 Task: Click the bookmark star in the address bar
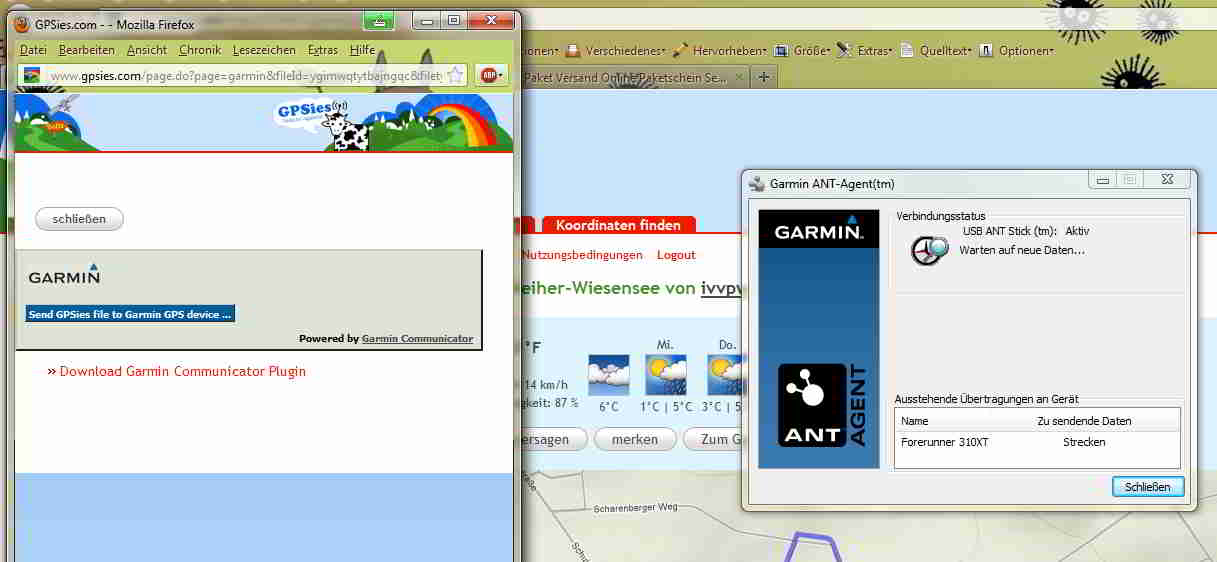pos(455,75)
